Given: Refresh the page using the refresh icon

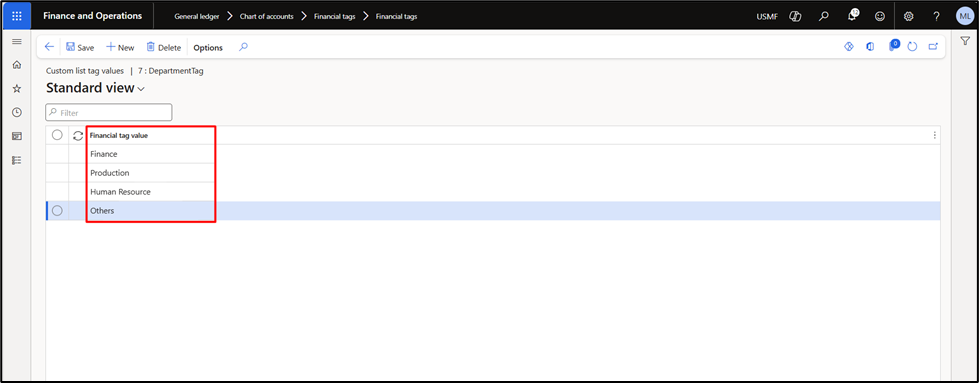Looking at the screenshot, I should pos(912,47).
